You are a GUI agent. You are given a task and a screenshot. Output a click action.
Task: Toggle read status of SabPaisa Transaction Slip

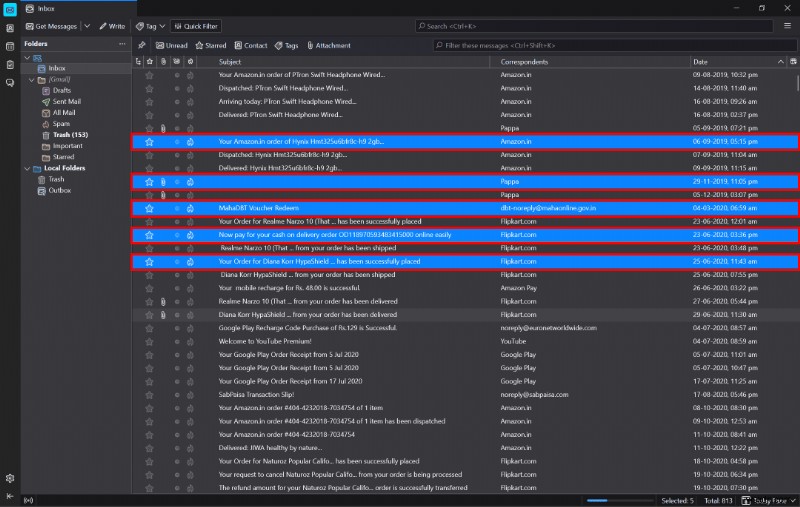pyautogui.click(x=177, y=395)
